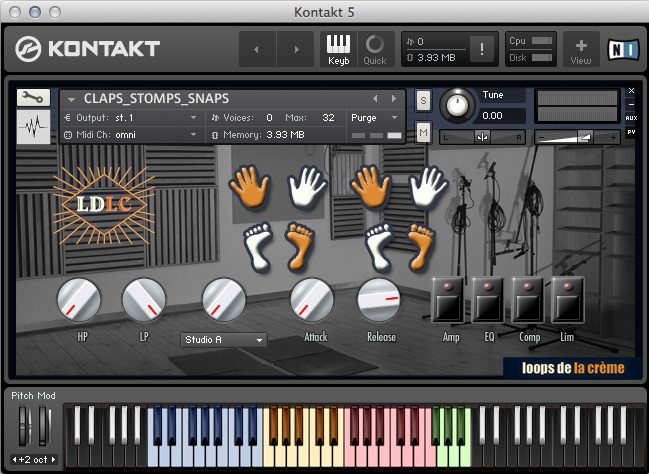The image size is (649, 474).
Task: Open the Quick-load browser
Action: pyautogui.click(x=375, y=49)
